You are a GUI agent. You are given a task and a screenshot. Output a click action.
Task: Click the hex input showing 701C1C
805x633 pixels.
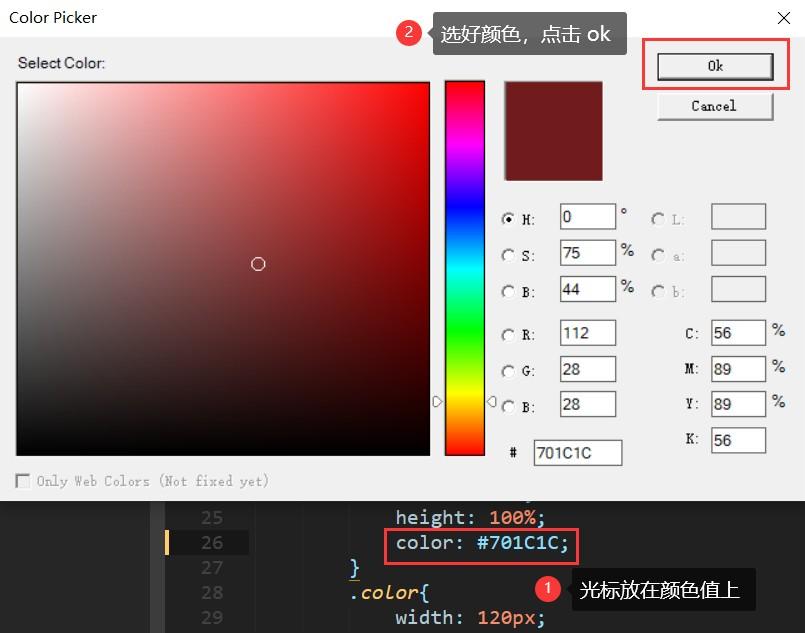pos(577,453)
